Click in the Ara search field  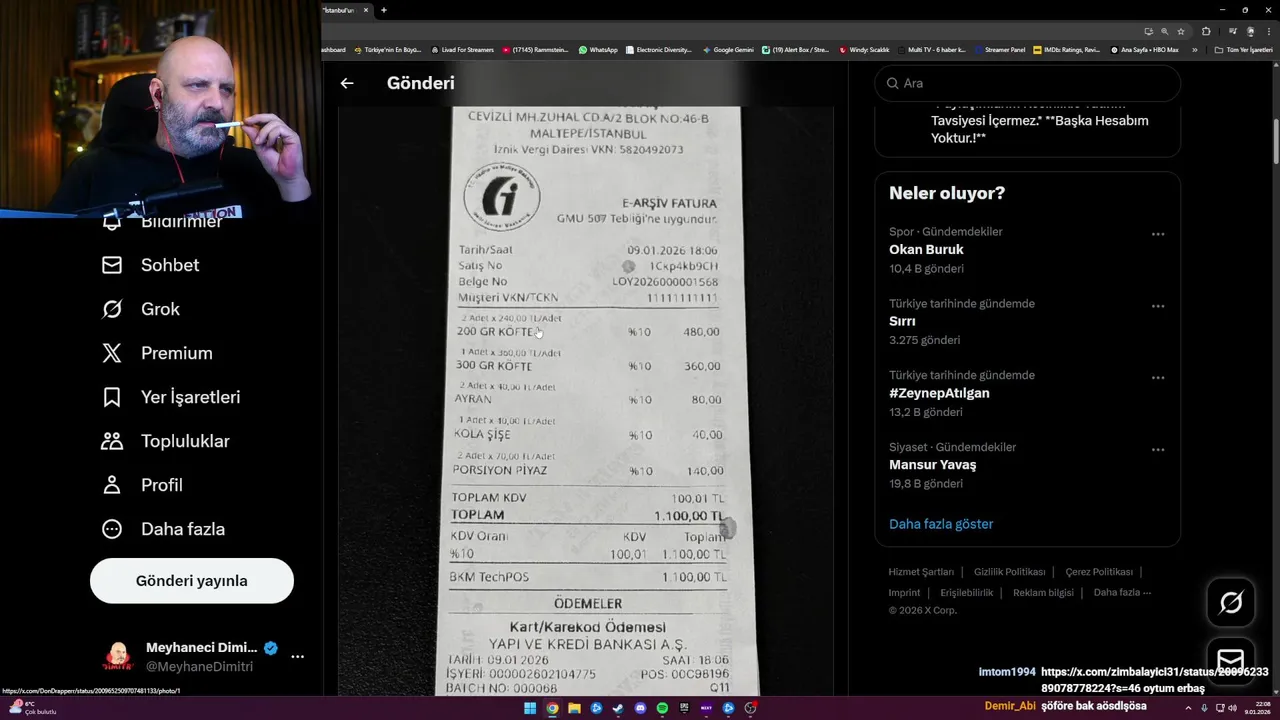1027,83
